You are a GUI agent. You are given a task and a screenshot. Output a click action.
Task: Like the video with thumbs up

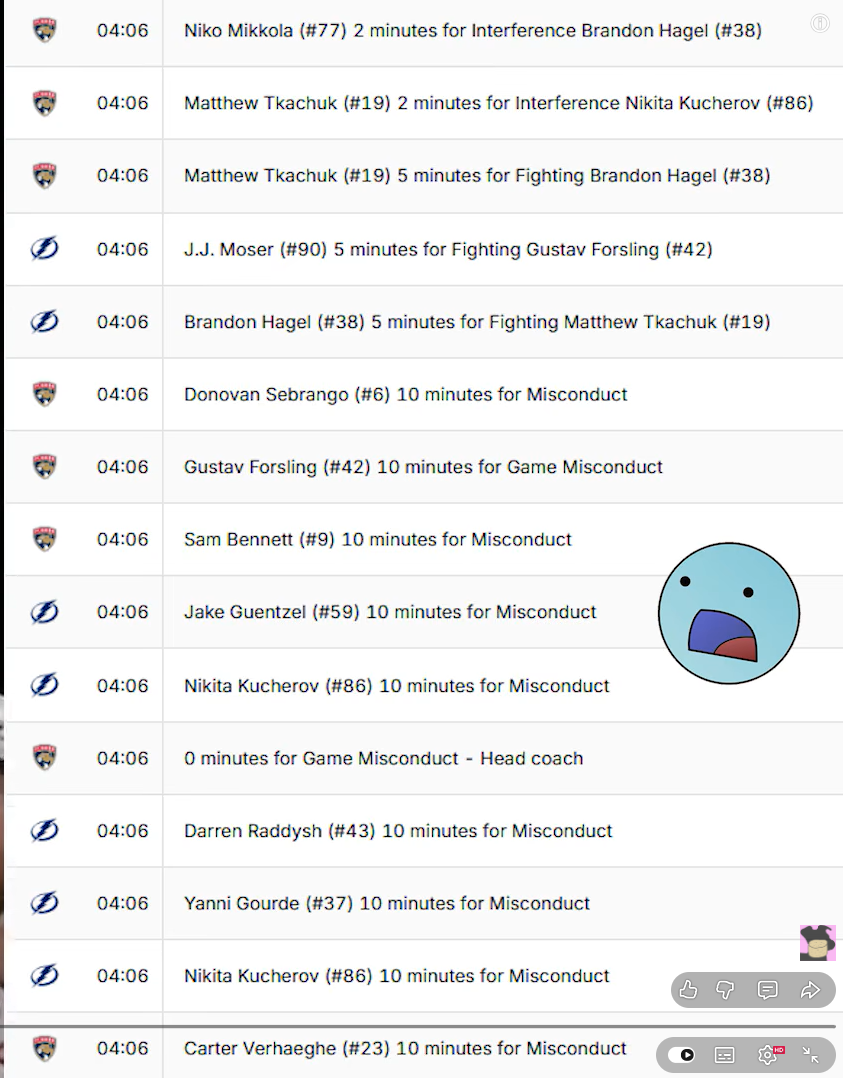tap(688, 990)
